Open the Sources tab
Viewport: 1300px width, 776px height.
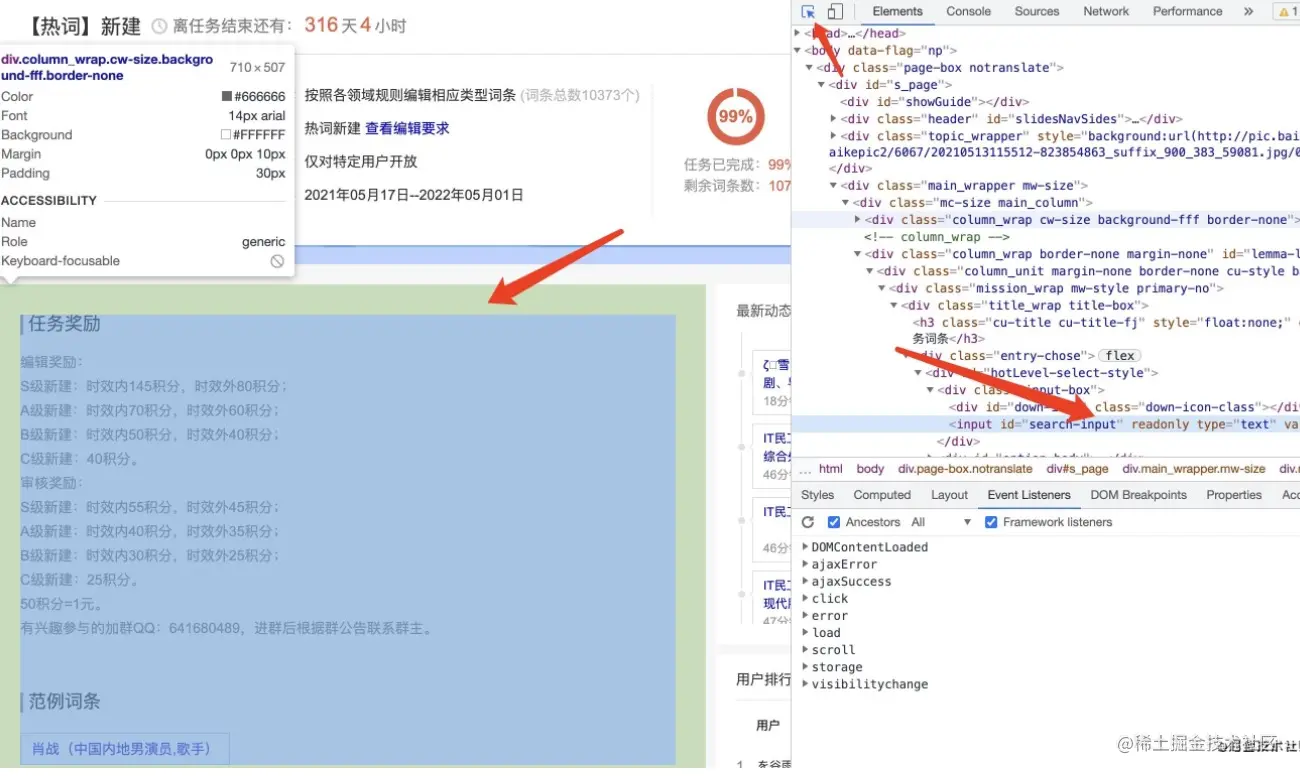pos(1036,12)
